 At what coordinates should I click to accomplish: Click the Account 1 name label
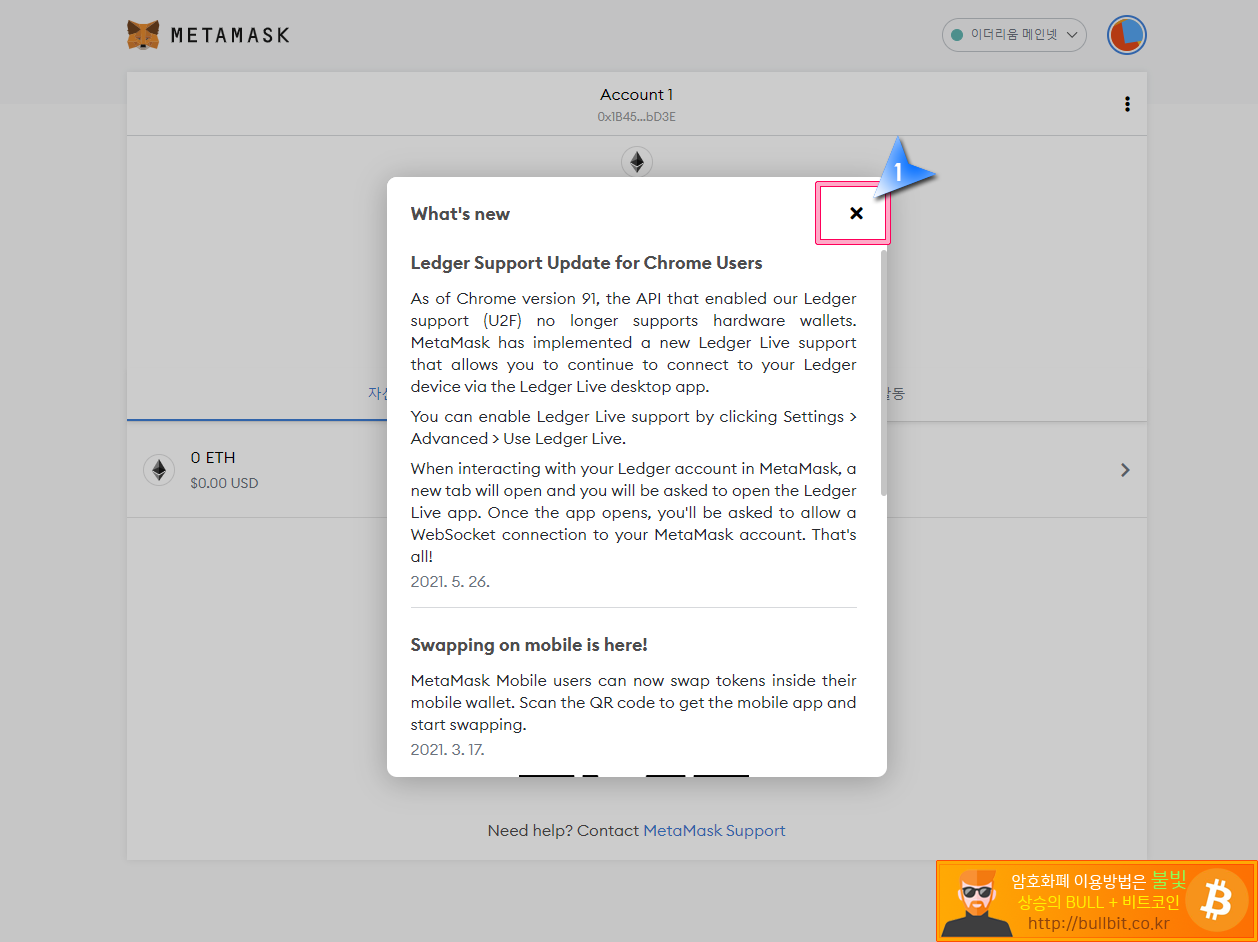(636, 95)
